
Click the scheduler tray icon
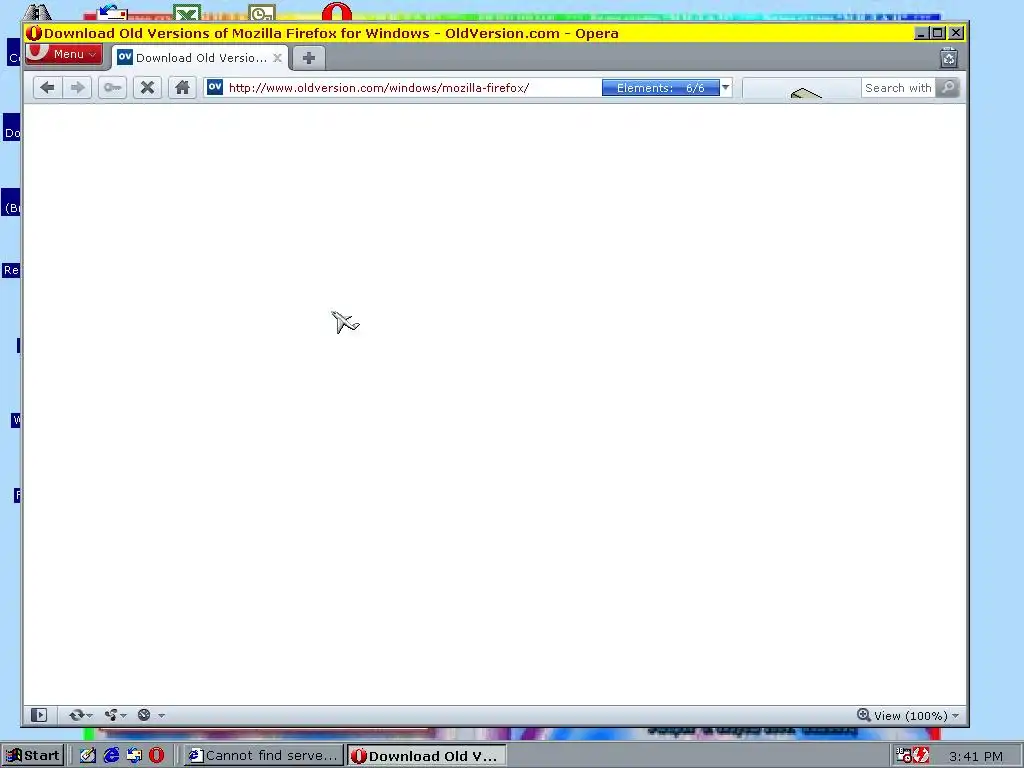(903, 756)
